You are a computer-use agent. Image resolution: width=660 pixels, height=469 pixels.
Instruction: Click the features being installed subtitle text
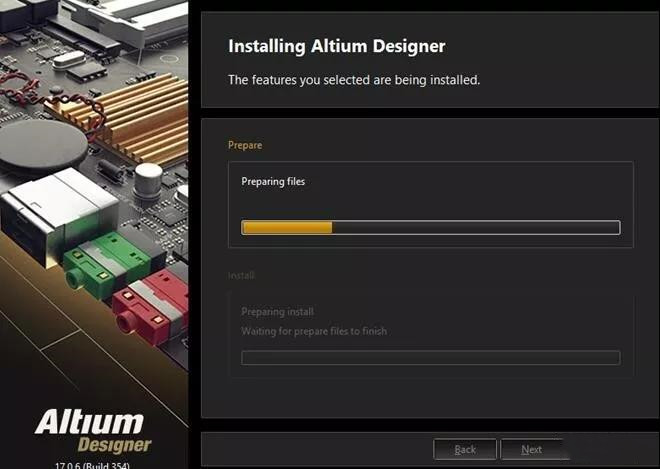tap(354, 80)
